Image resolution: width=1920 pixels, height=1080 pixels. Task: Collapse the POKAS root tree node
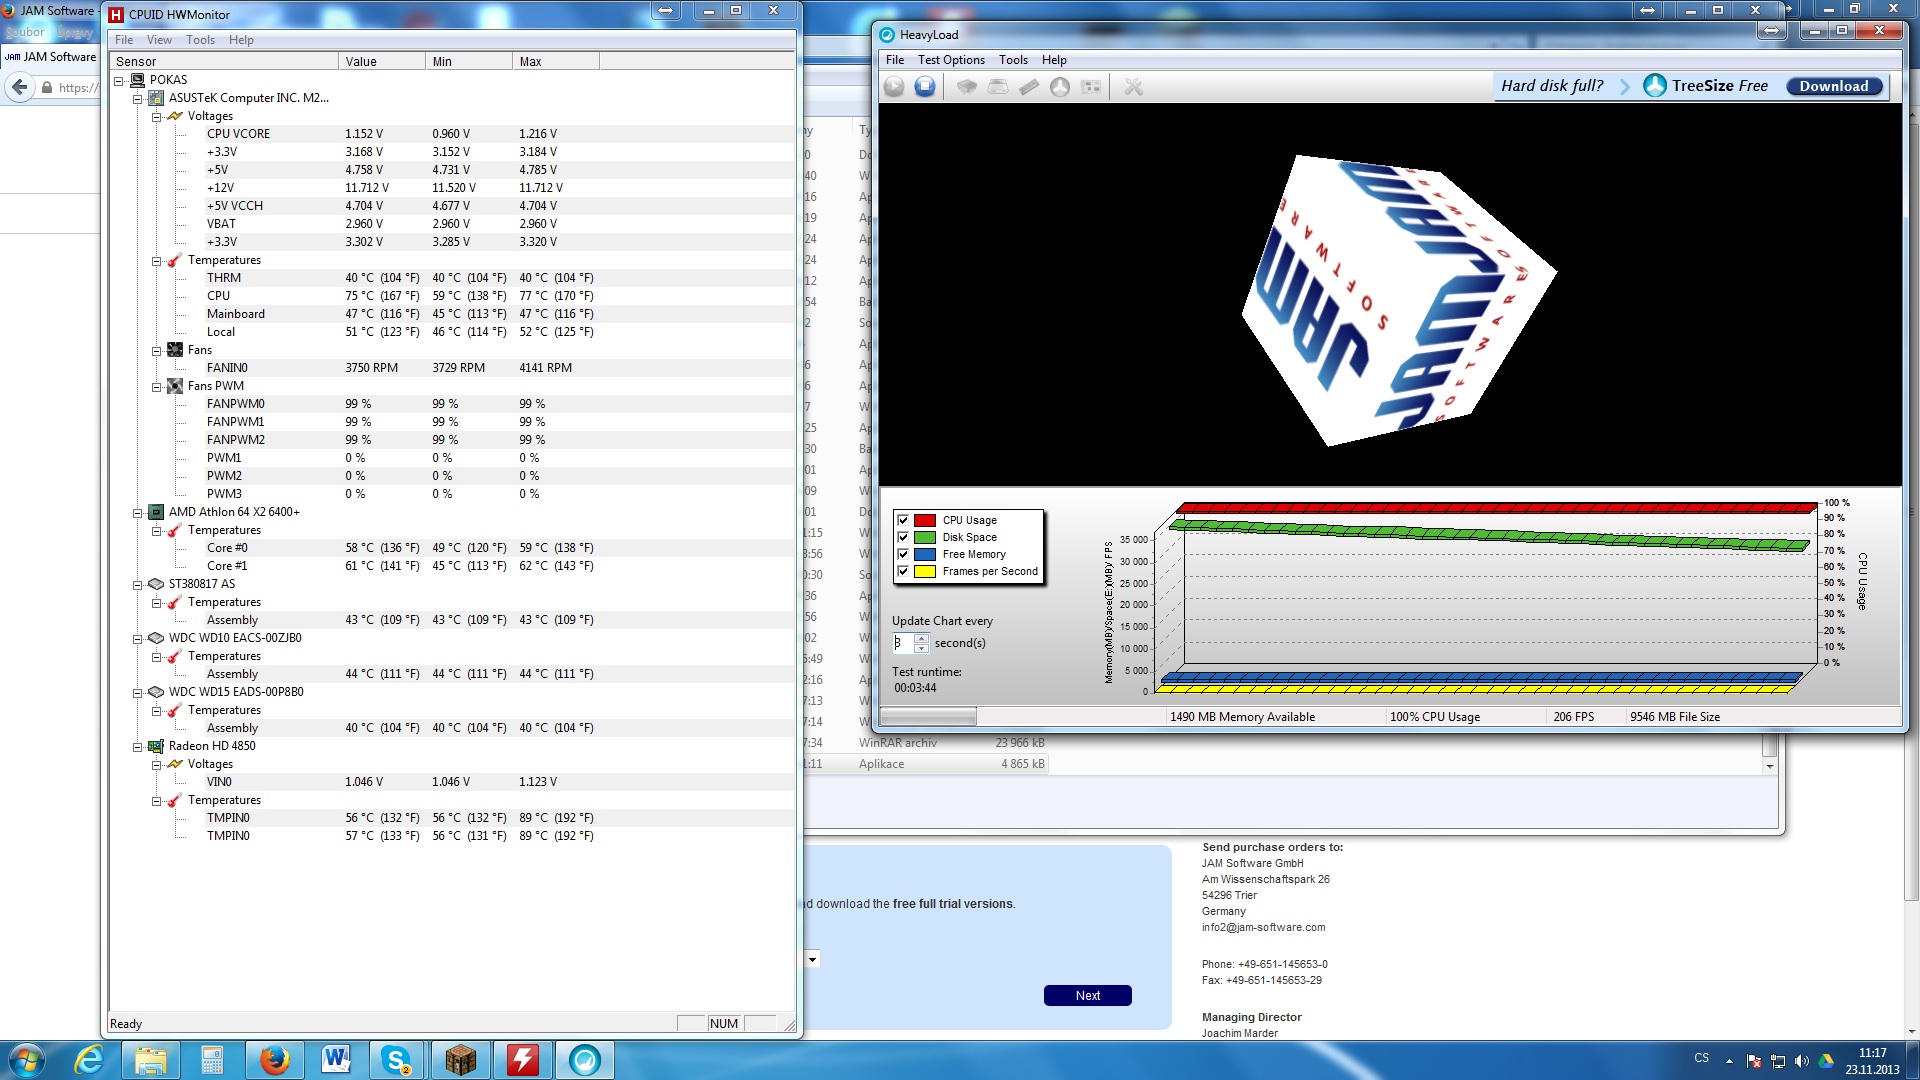(x=119, y=80)
